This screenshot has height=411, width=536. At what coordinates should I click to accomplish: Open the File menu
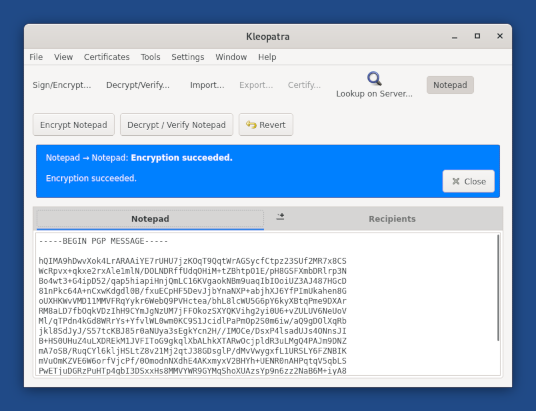coord(36,57)
